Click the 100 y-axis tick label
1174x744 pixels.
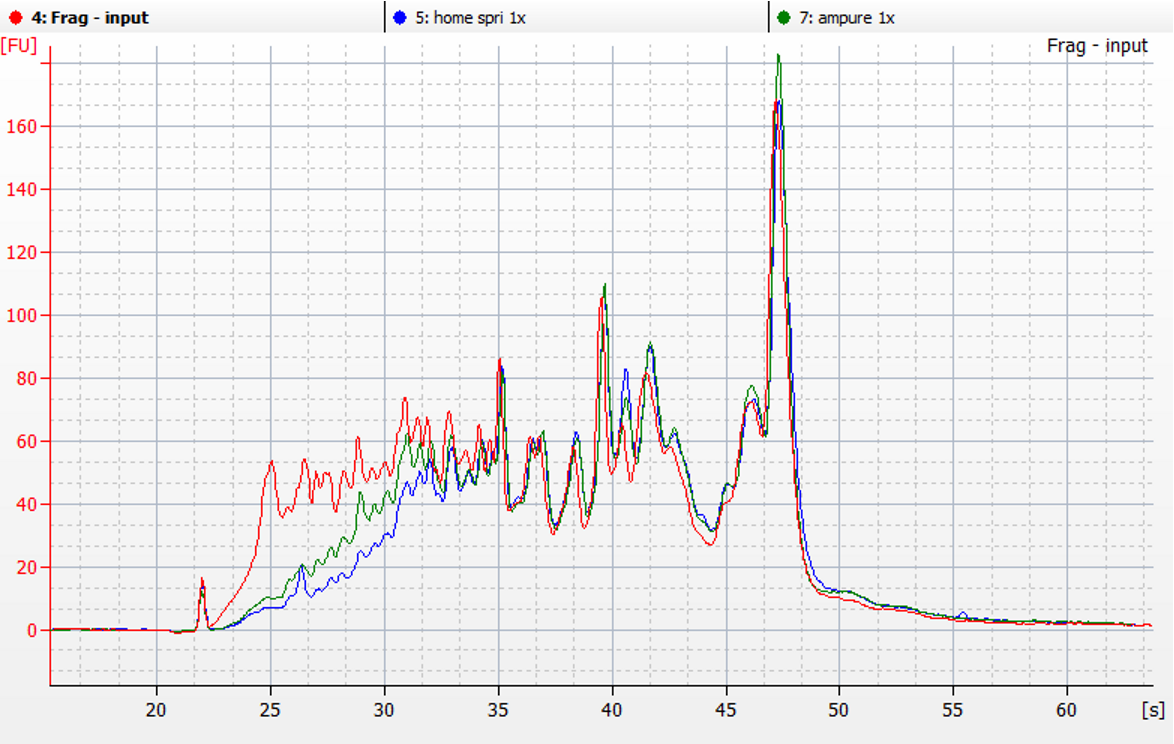[x=21, y=315]
